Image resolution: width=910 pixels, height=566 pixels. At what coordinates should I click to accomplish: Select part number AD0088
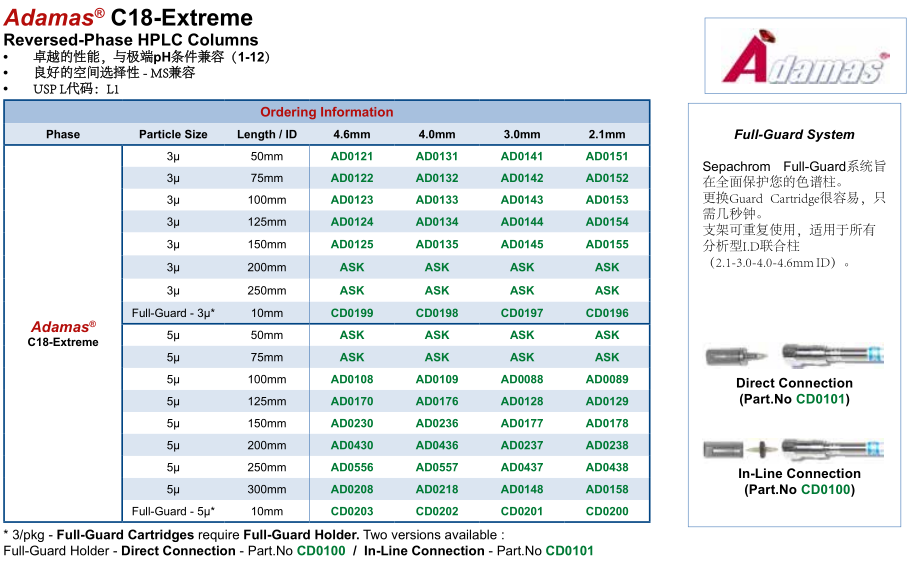tap(522, 379)
